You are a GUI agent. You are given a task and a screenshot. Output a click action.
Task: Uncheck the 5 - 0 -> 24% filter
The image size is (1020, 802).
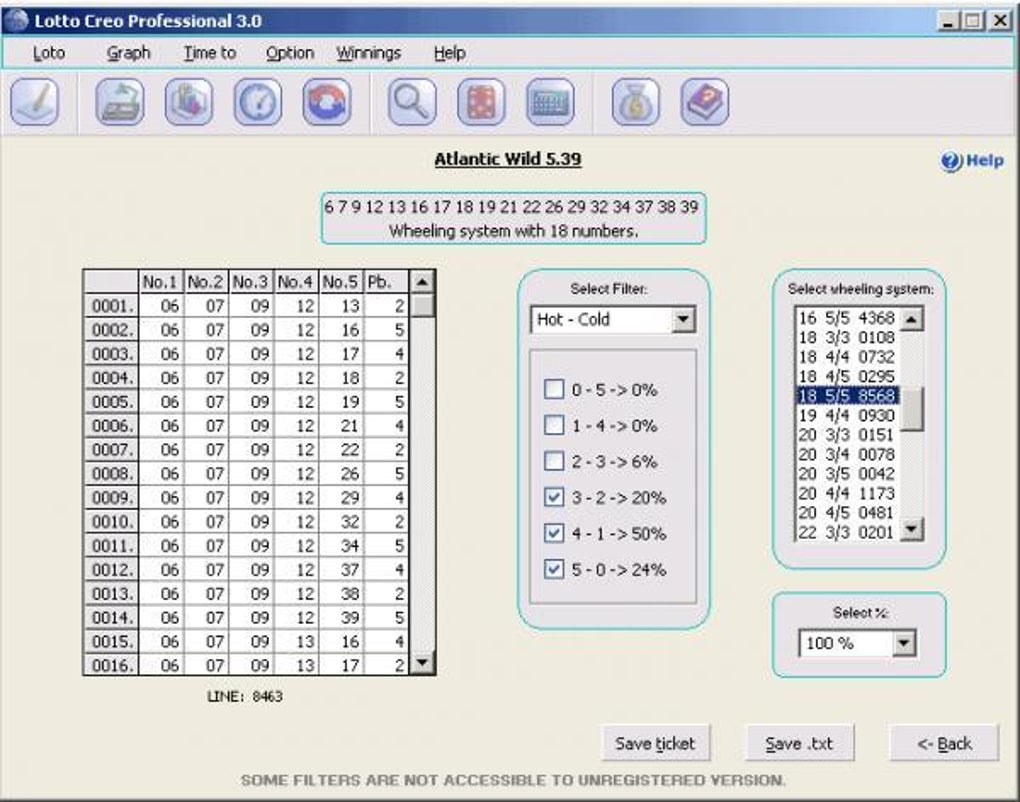[554, 569]
